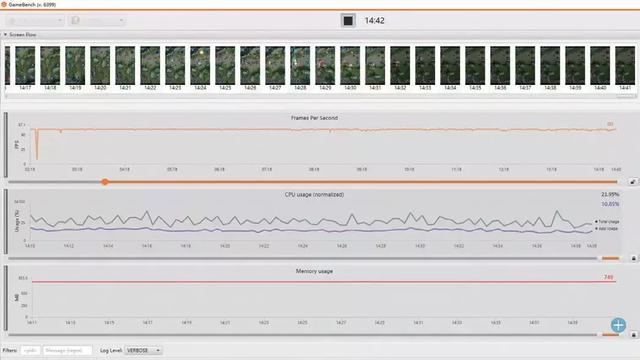The width and height of the screenshot is (640, 360).
Task: Select the 14:31 screen flow thumbnail
Action: 375,65
